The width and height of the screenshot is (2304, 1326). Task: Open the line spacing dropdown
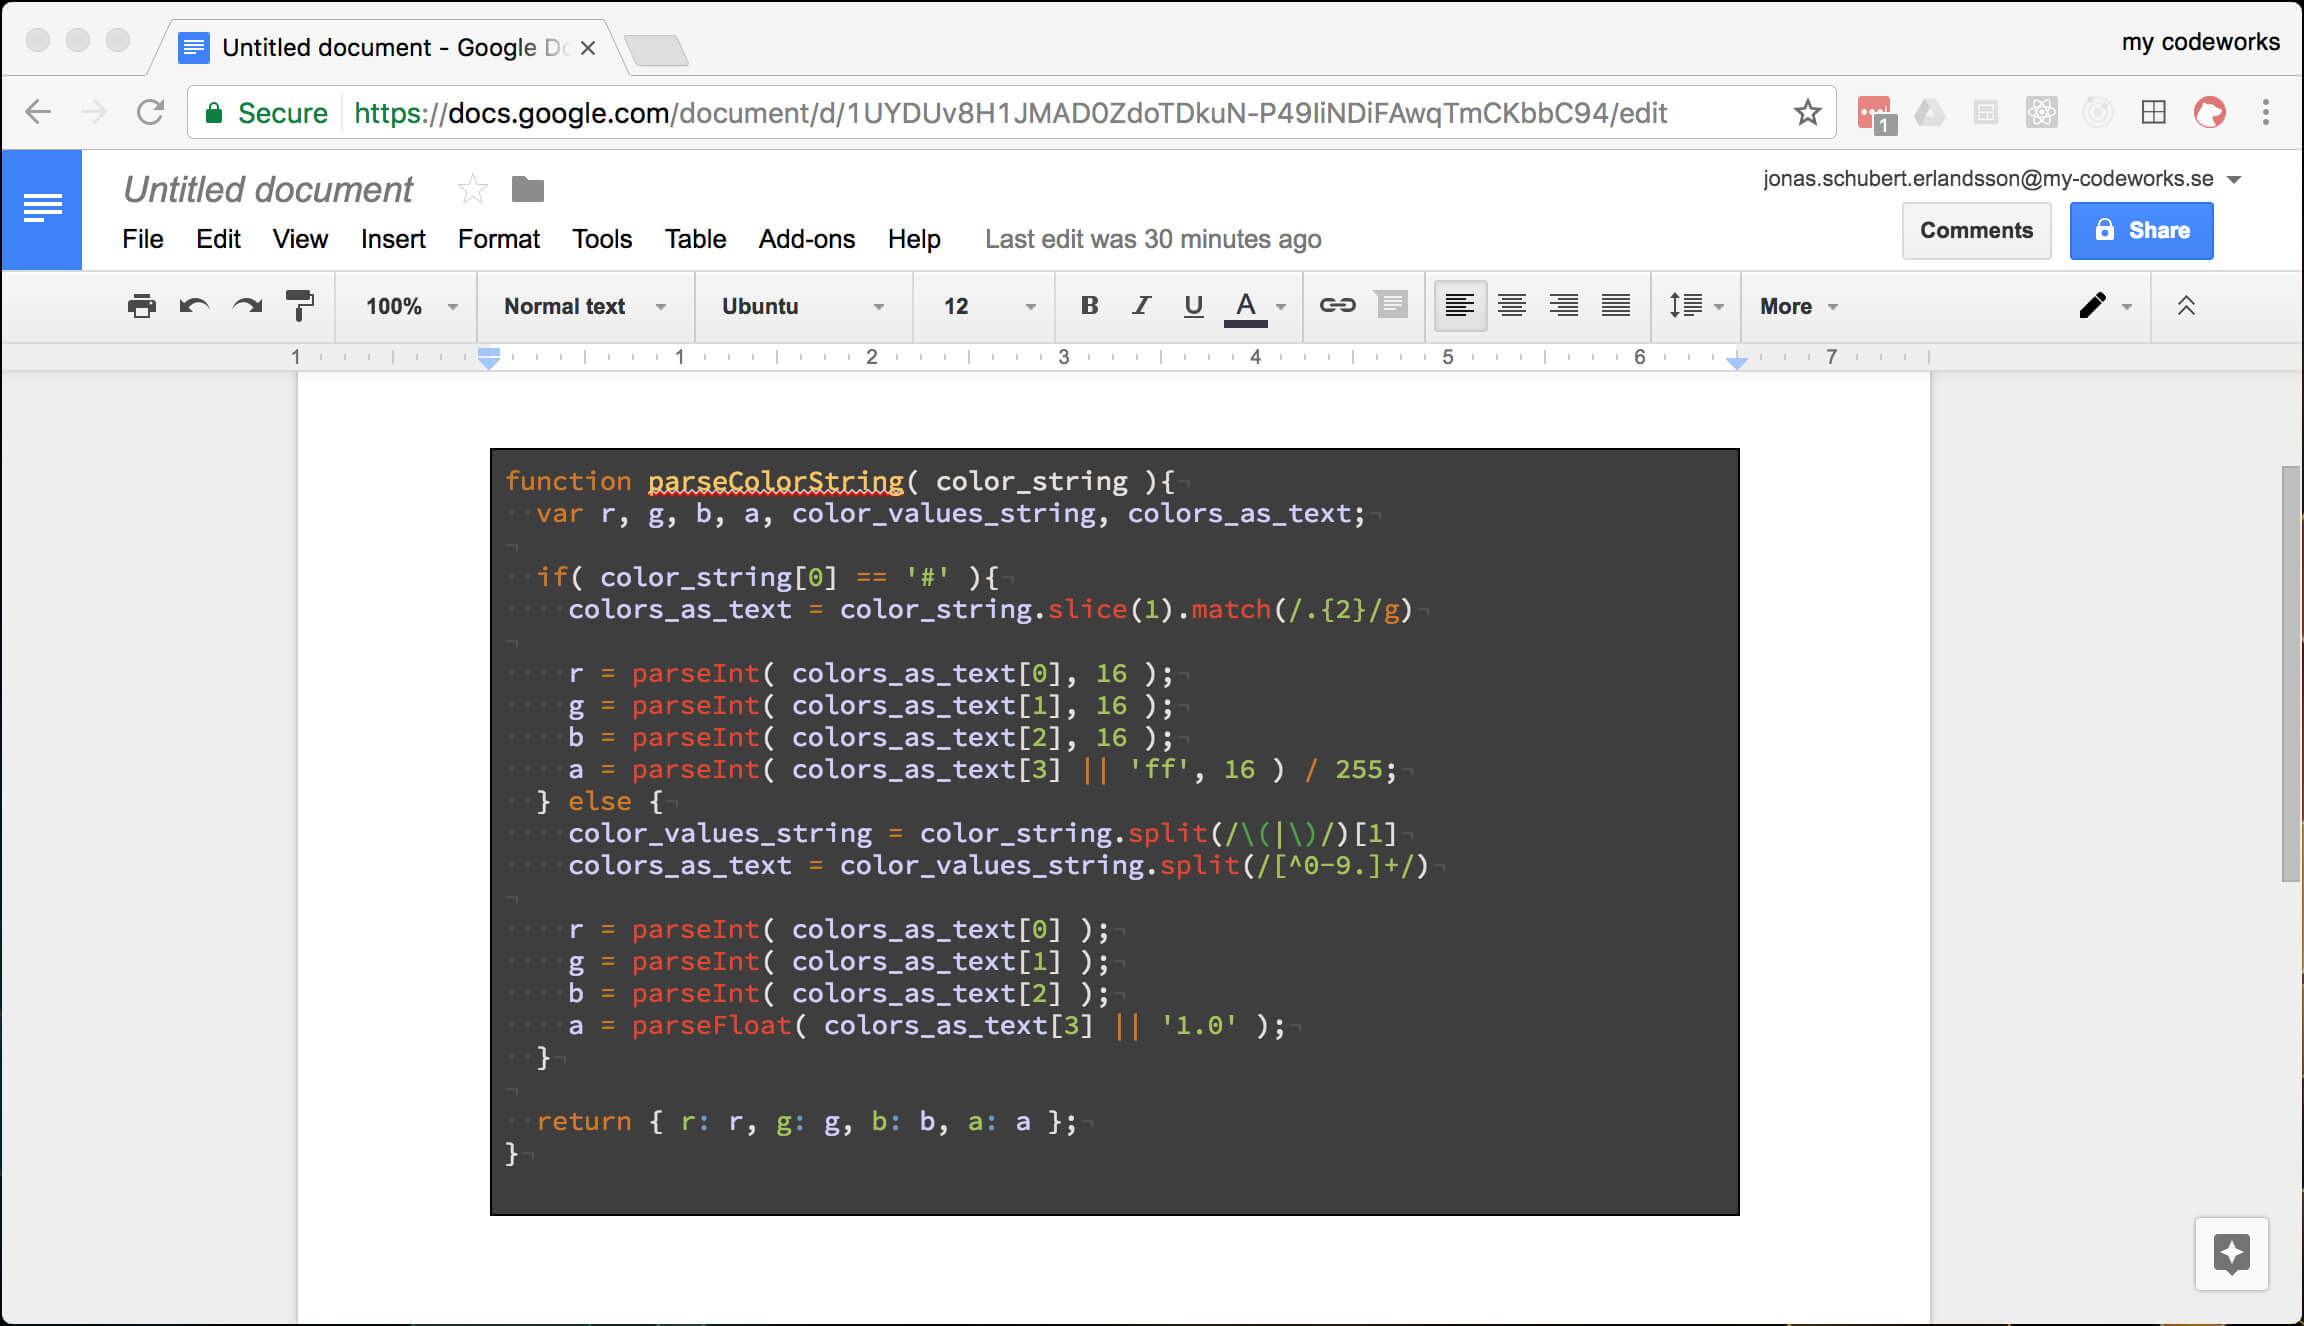pyautogui.click(x=1696, y=306)
